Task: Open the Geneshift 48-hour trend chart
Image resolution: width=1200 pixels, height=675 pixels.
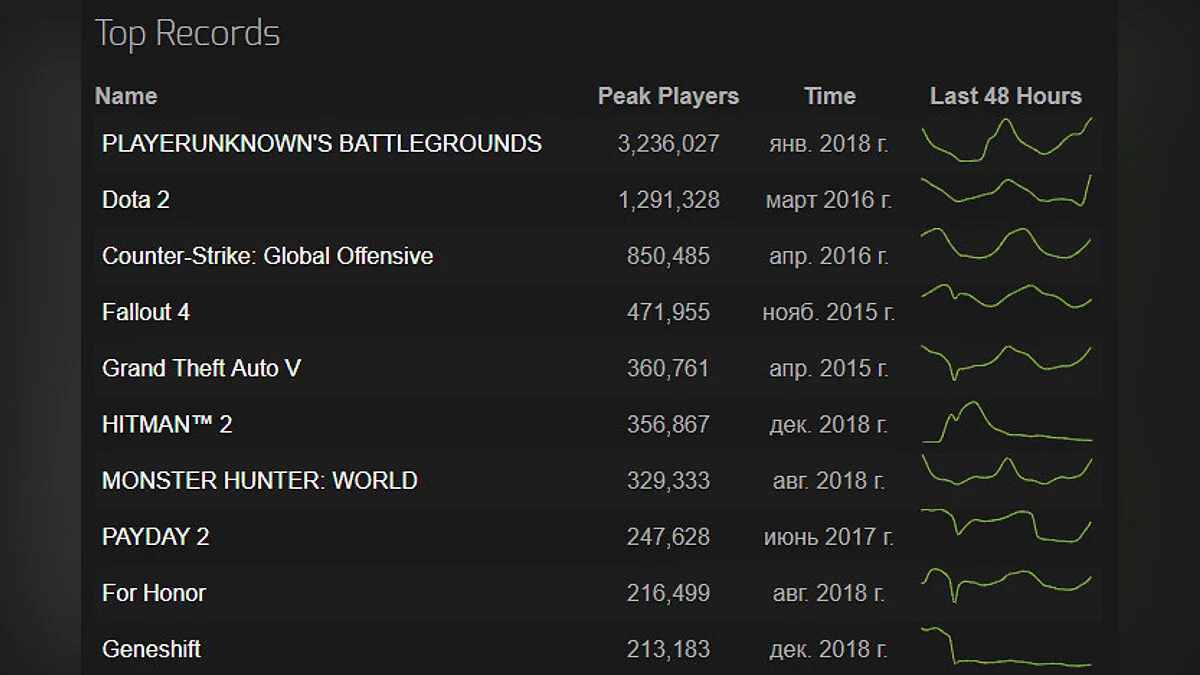Action: 1006,646
